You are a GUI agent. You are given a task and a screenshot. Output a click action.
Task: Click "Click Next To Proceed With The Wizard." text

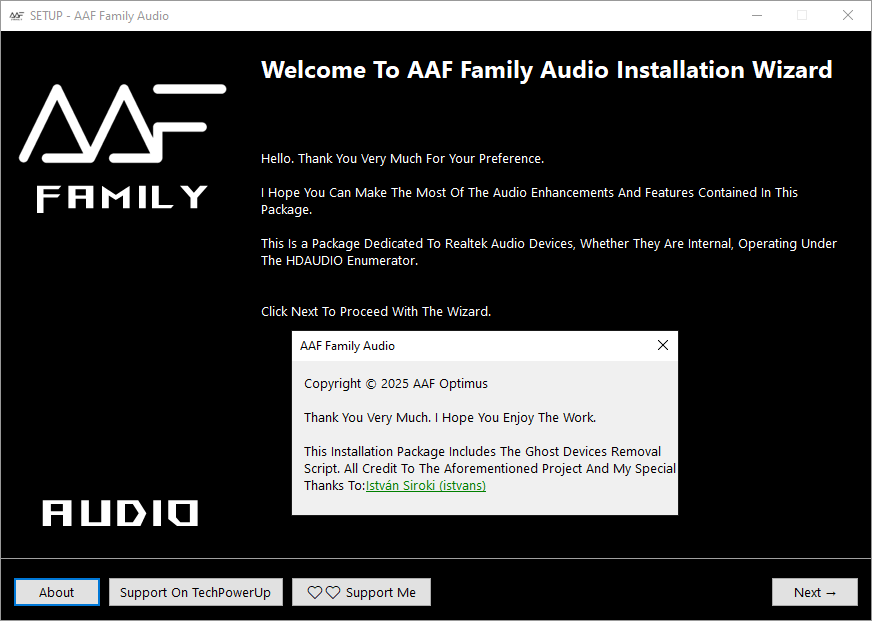click(376, 311)
